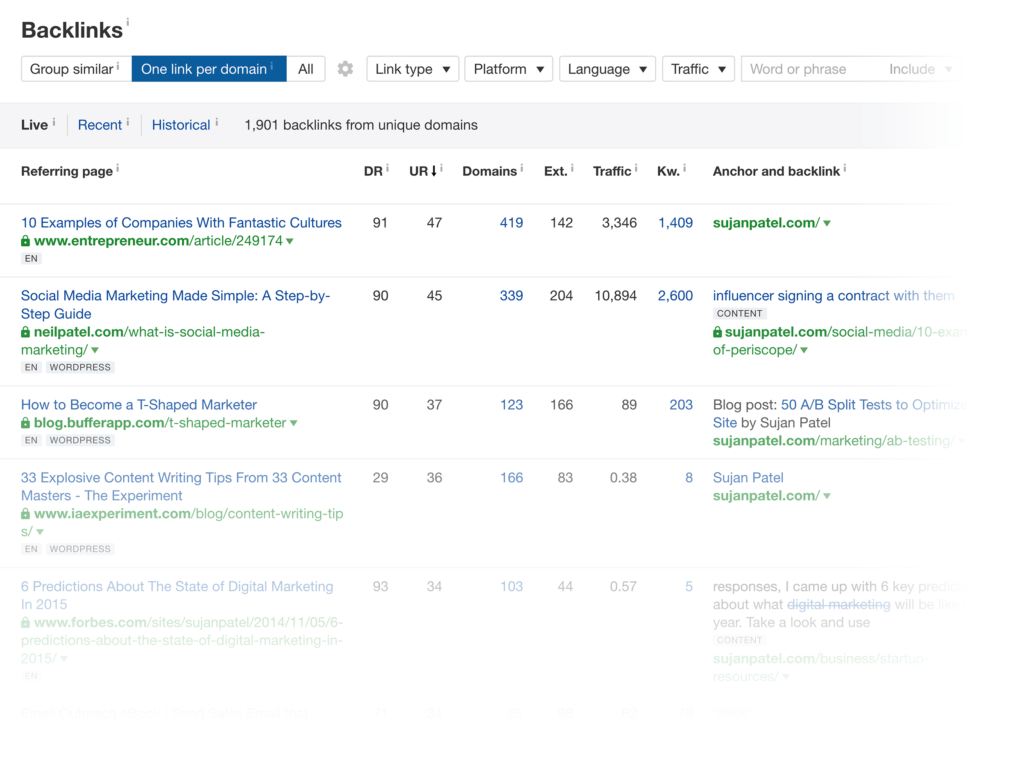This screenshot has height=761, width=1024.
Task: Click the info icon beside Historical tab
Action: (x=216, y=121)
